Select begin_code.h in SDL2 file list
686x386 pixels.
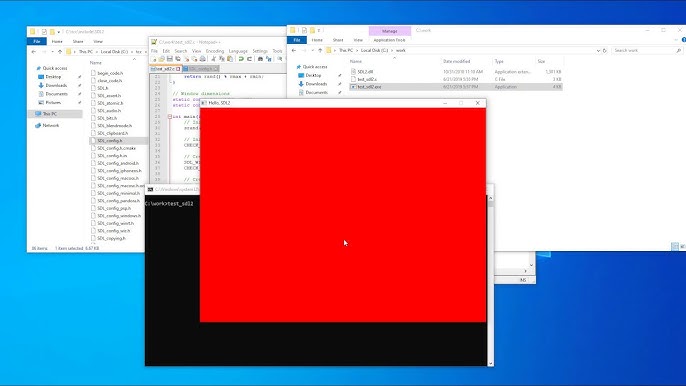(x=110, y=73)
